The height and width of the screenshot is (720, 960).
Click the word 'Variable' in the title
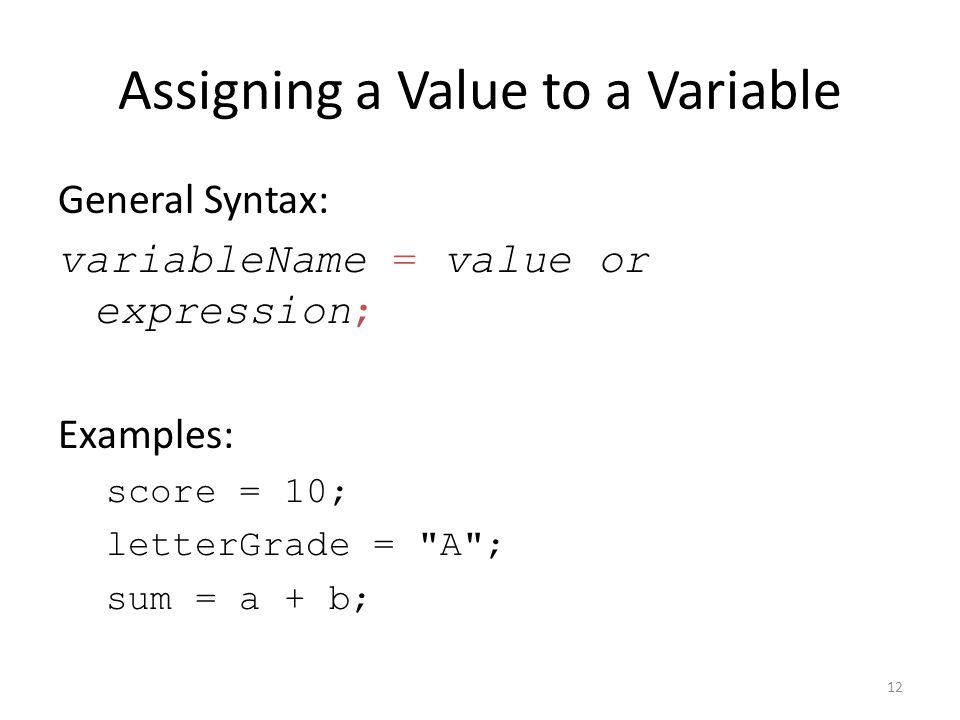tap(744, 92)
